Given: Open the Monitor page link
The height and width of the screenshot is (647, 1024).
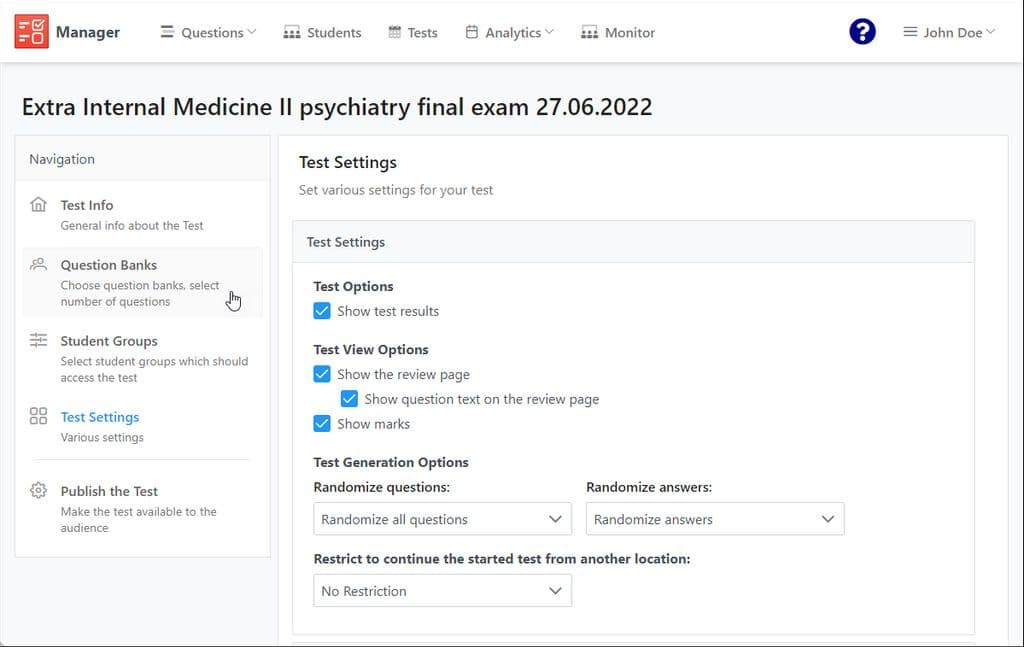Looking at the screenshot, I should [x=618, y=32].
